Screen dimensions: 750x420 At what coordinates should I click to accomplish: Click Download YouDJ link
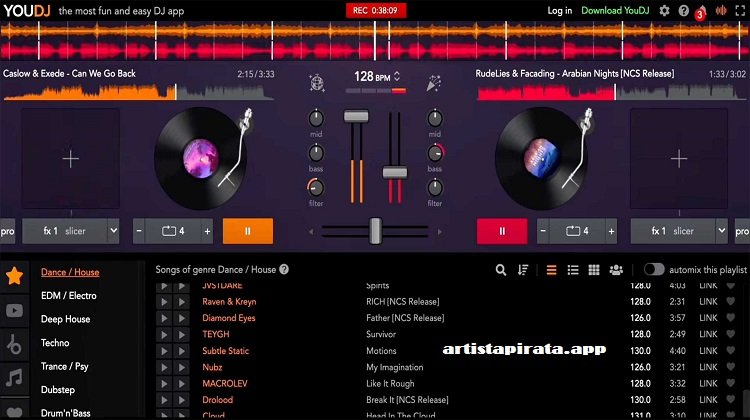pos(615,11)
